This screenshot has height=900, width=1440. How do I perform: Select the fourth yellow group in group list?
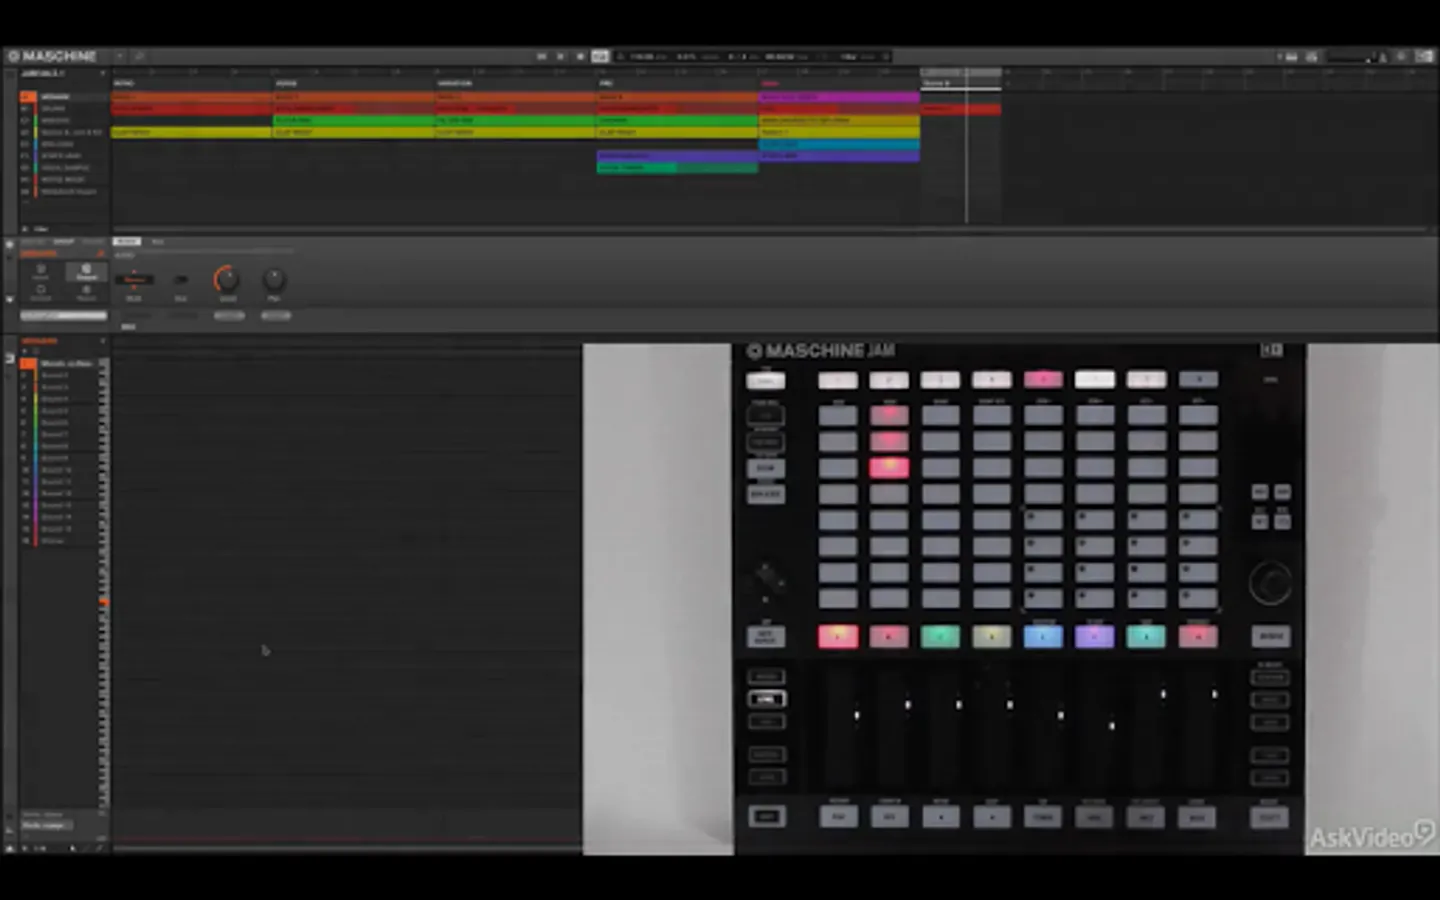click(x=62, y=132)
